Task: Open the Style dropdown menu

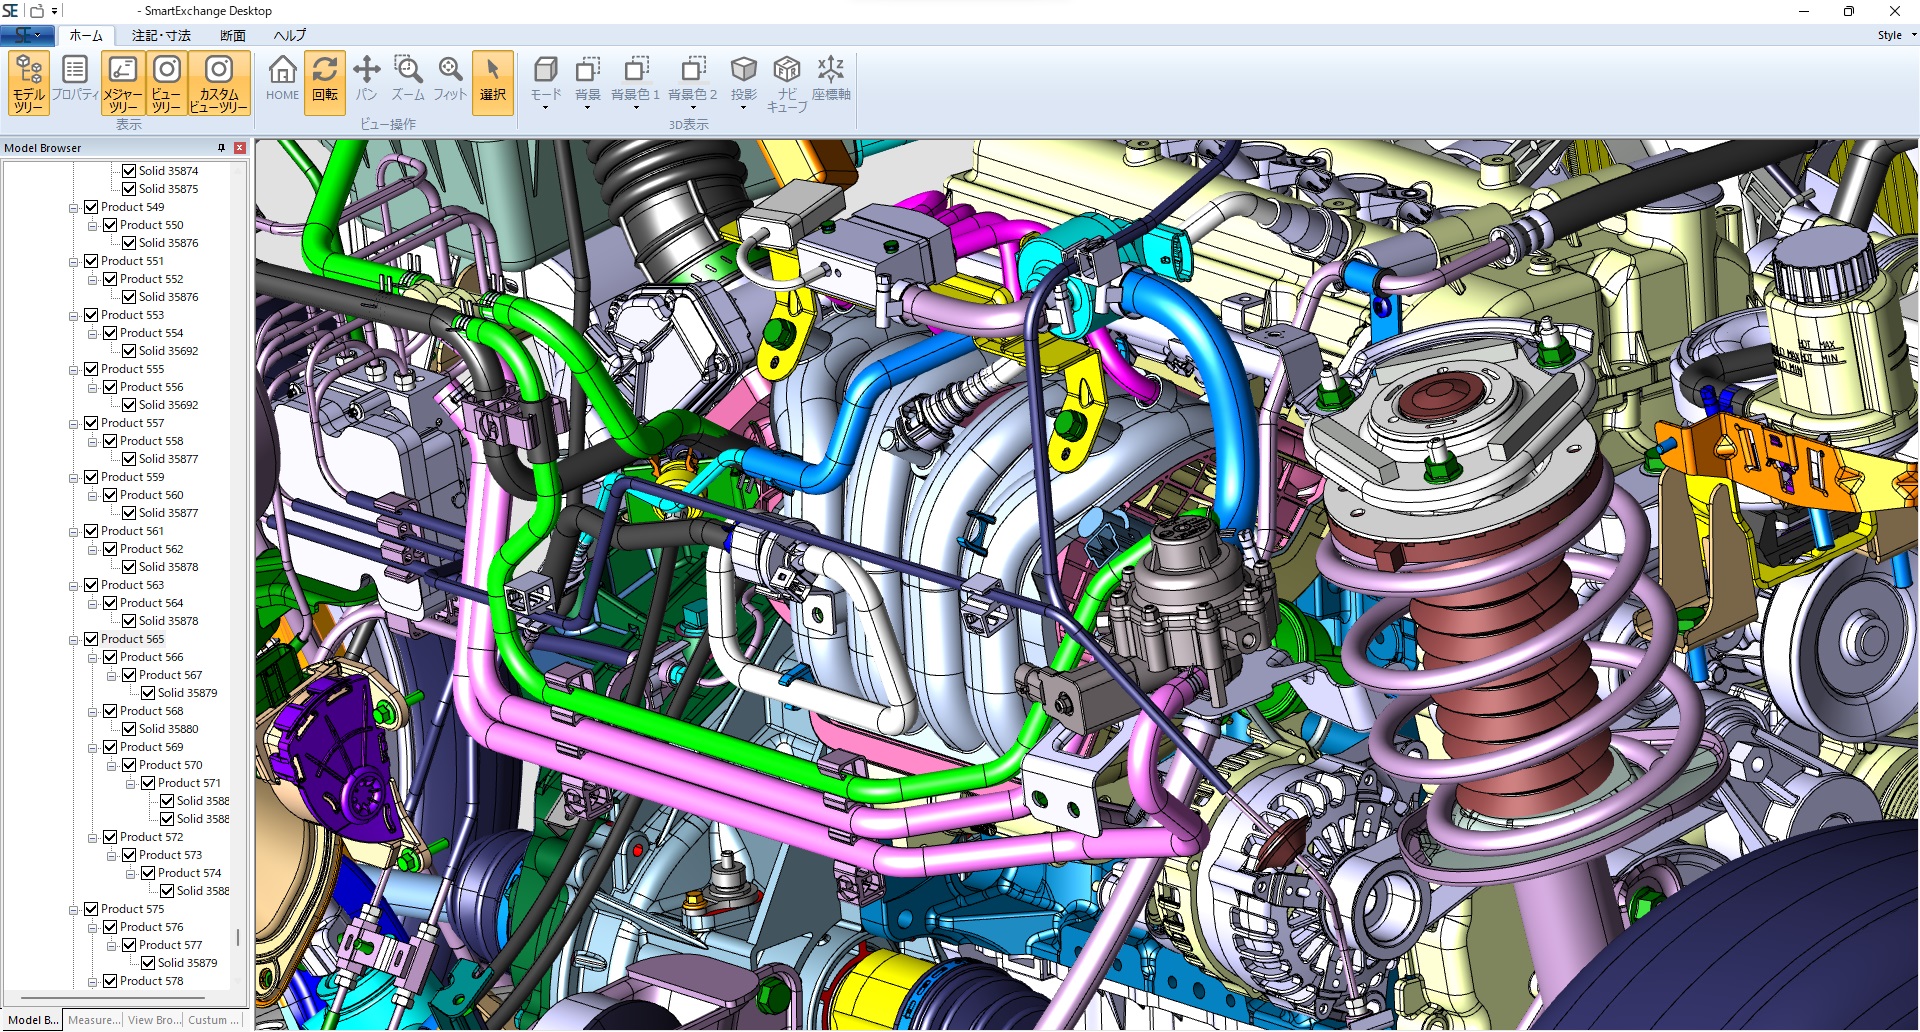Action: [1896, 35]
